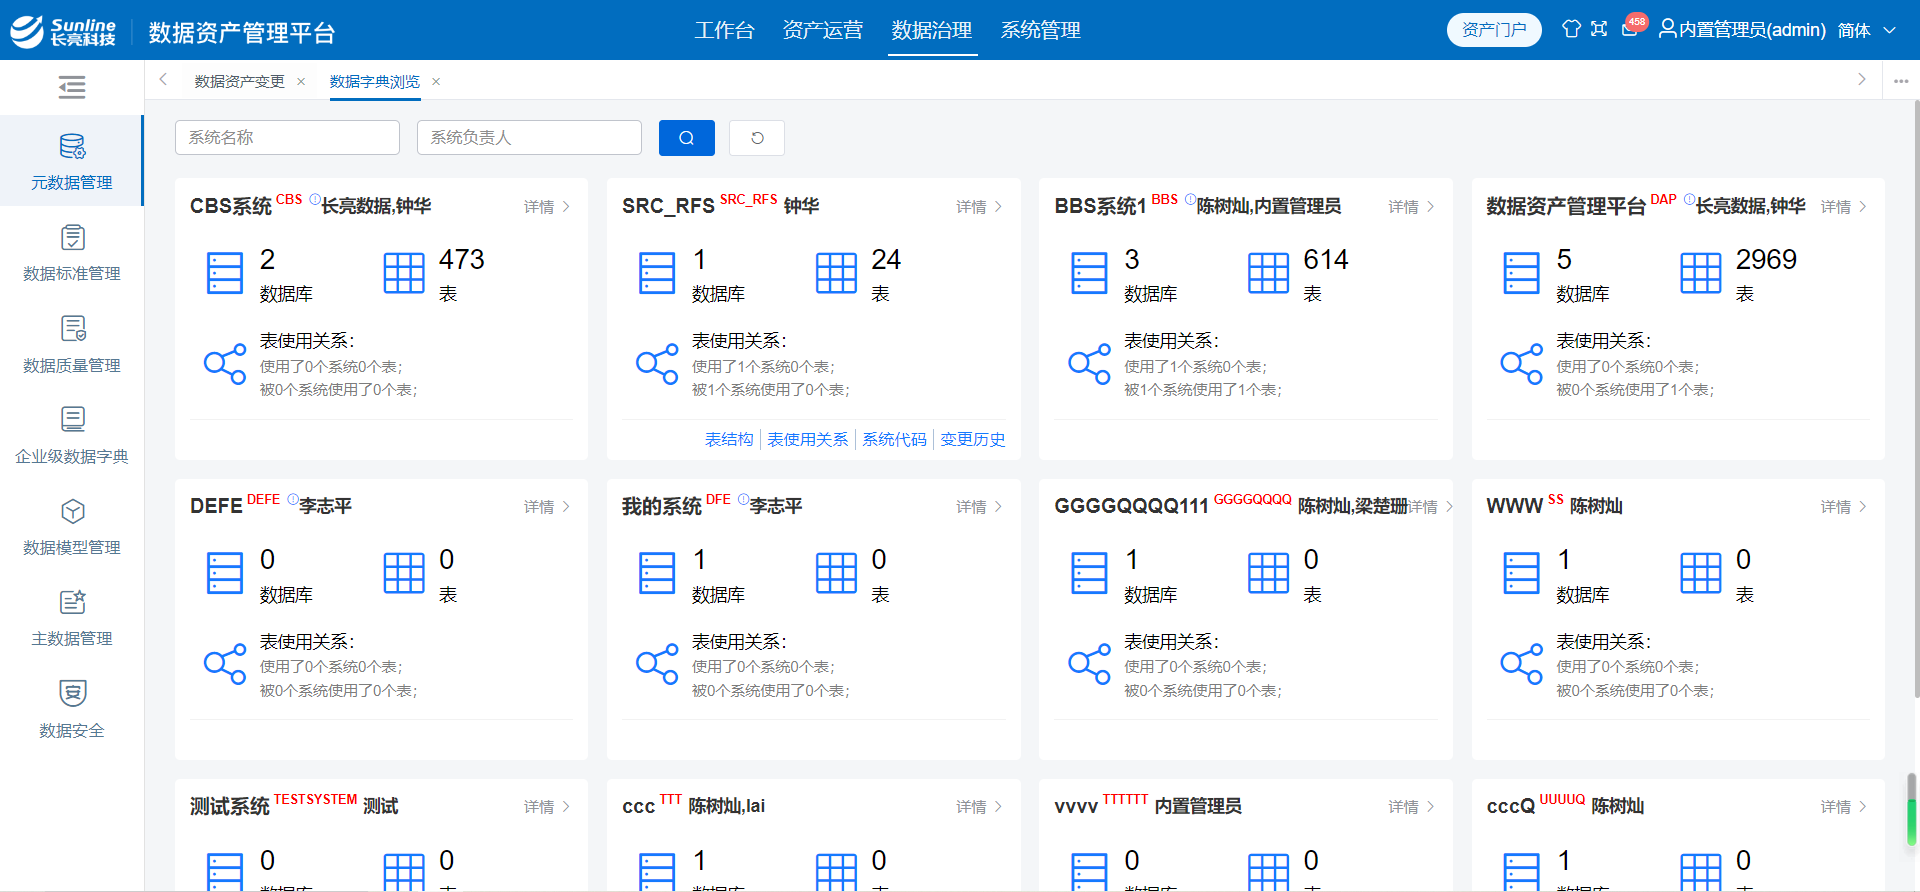Open 系统代码 link in SRC_RFS card

895,439
